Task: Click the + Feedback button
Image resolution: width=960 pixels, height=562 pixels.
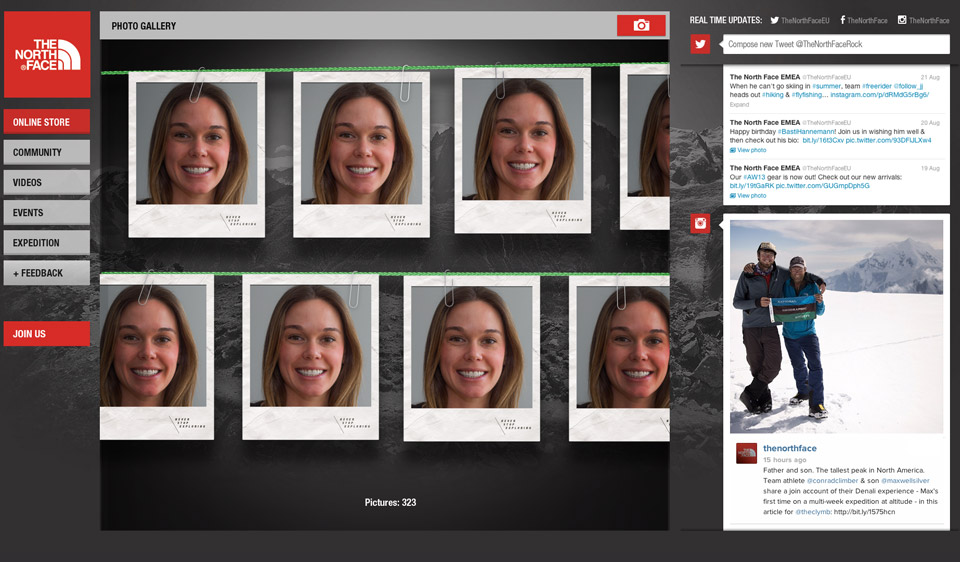Action: [x=47, y=273]
